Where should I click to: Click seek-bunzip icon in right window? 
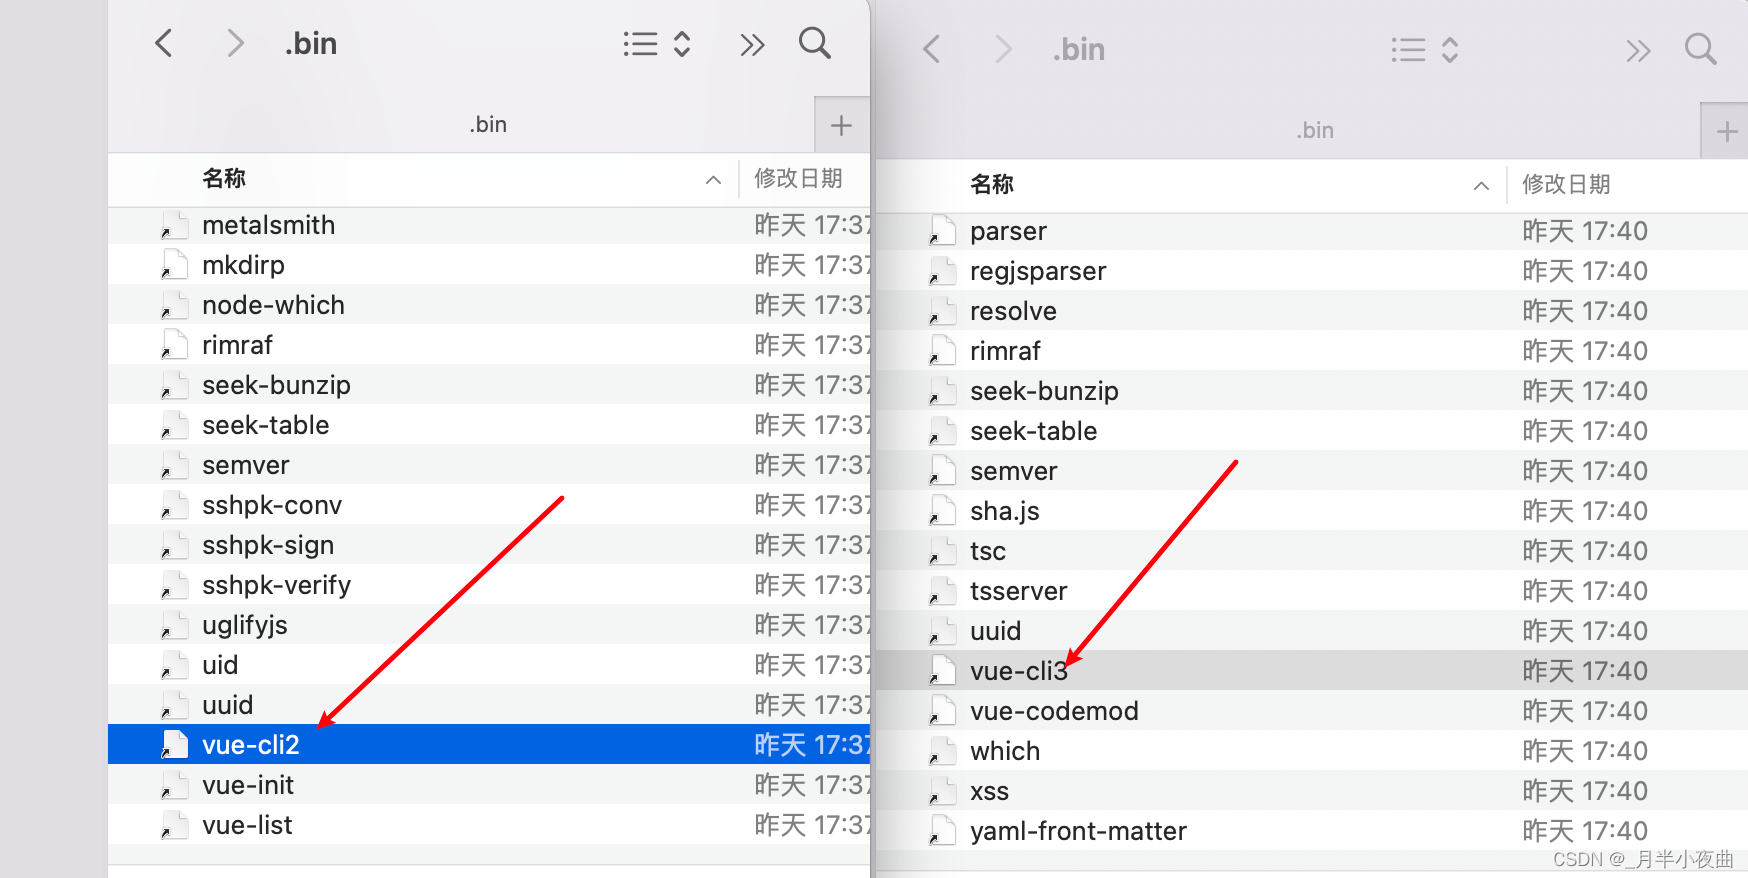(x=942, y=391)
